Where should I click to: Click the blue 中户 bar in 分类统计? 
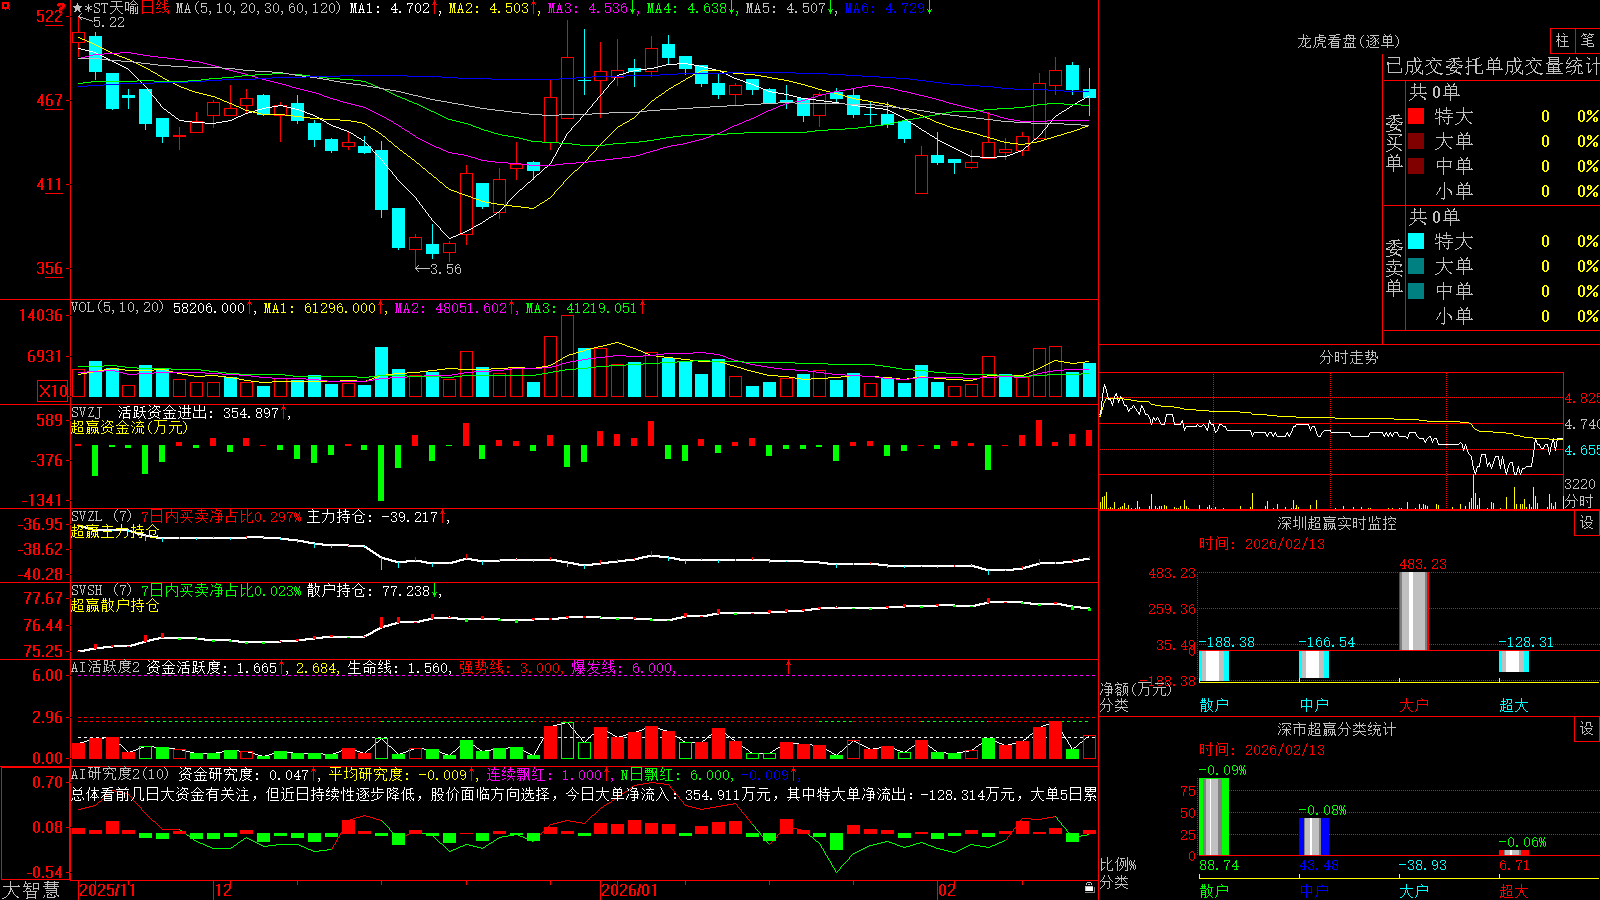(1314, 837)
